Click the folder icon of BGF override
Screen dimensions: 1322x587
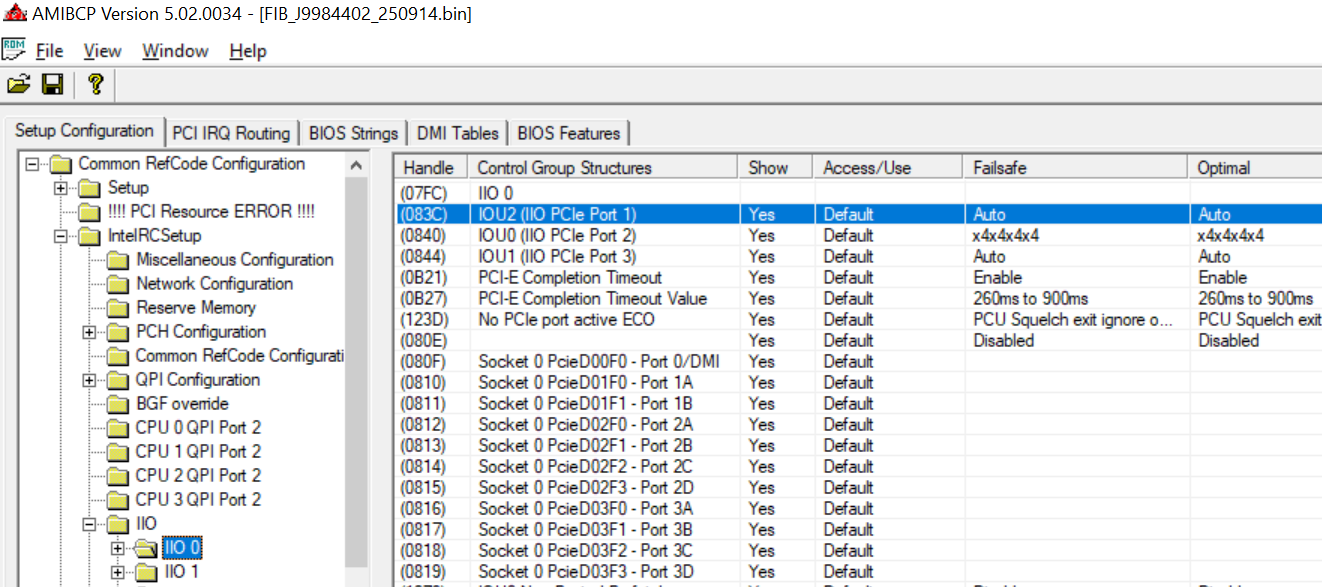click(118, 404)
